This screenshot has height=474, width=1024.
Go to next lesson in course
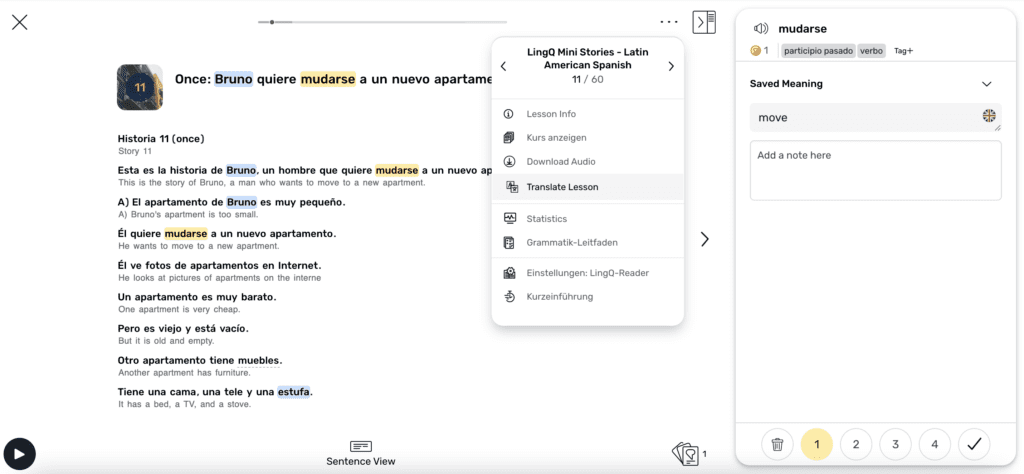click(x=671, y=66)
